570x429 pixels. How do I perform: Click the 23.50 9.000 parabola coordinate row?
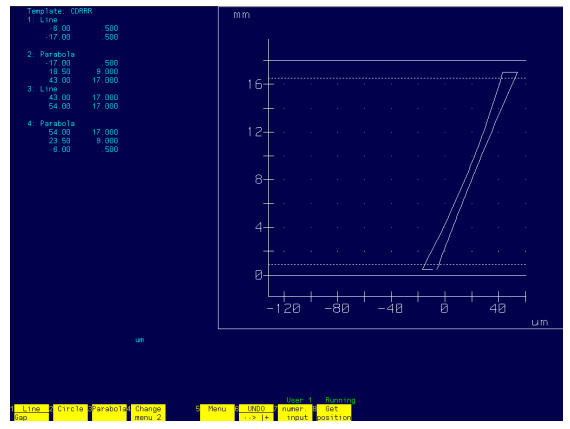pyautogui.click(x=83, y=141)
